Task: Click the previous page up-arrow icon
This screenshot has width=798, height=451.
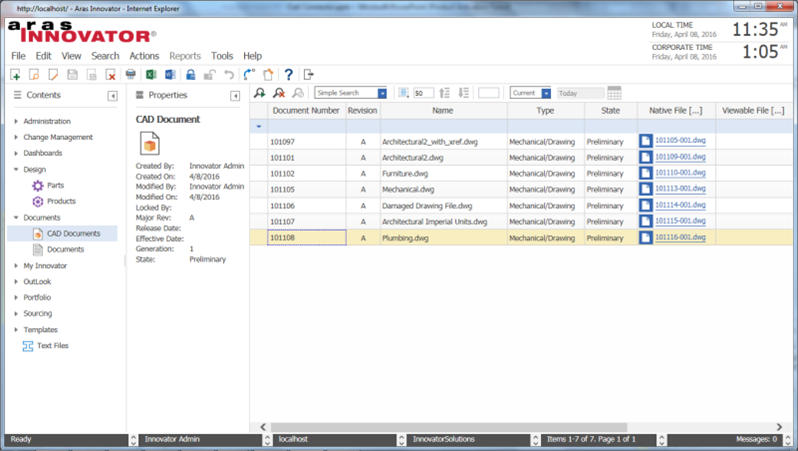Action: 444,93
